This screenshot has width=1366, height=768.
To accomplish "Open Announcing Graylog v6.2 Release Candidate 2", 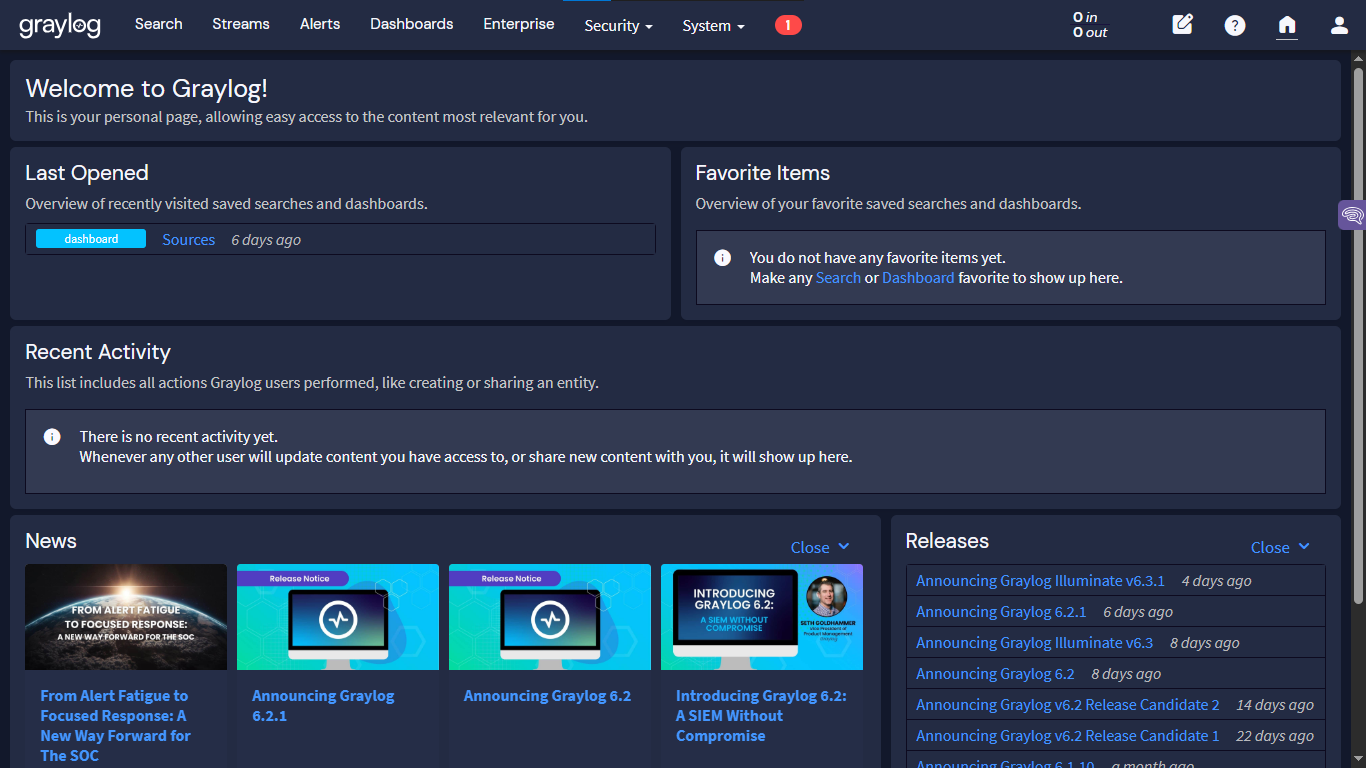I will tap(1068, 705).
